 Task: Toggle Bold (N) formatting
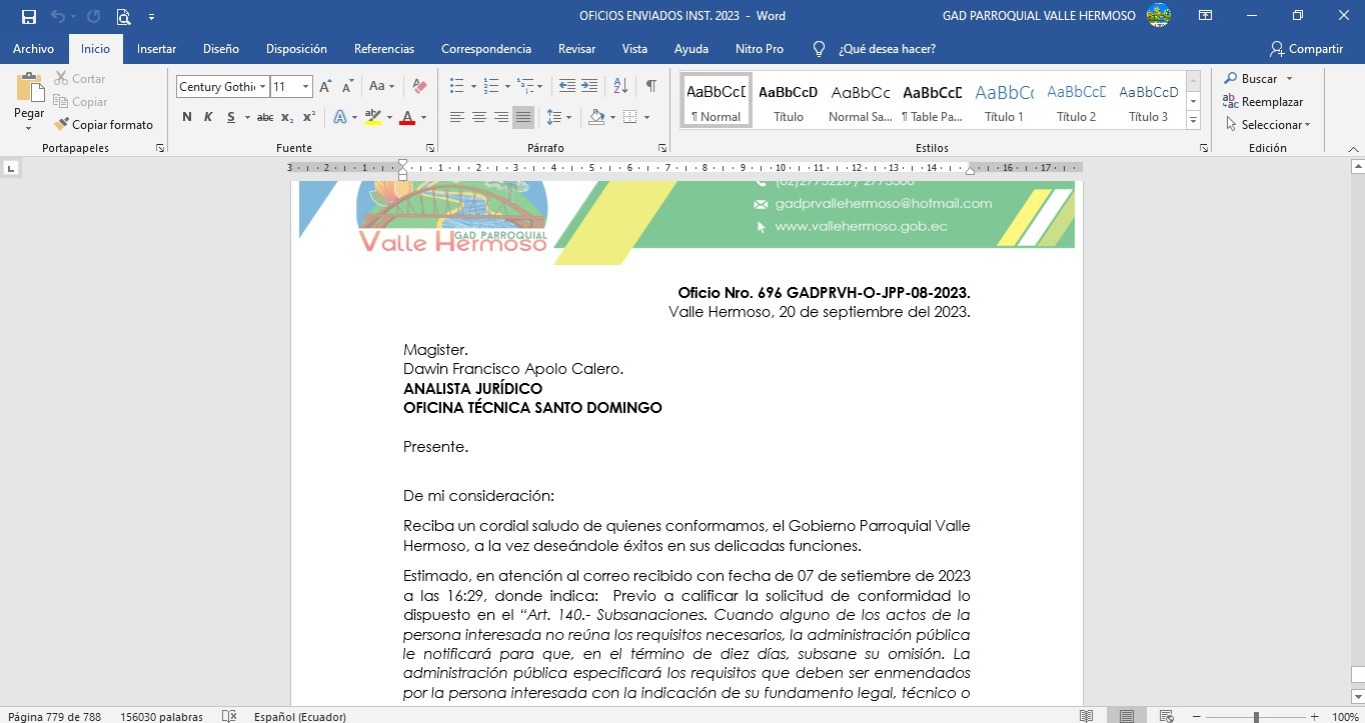187,117
